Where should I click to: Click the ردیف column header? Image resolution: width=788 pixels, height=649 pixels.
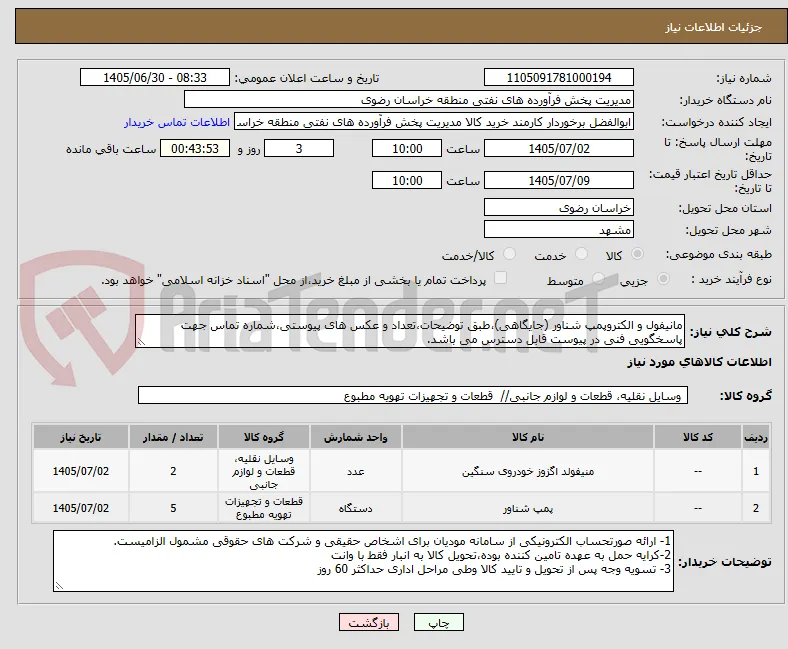coord(756,437)
